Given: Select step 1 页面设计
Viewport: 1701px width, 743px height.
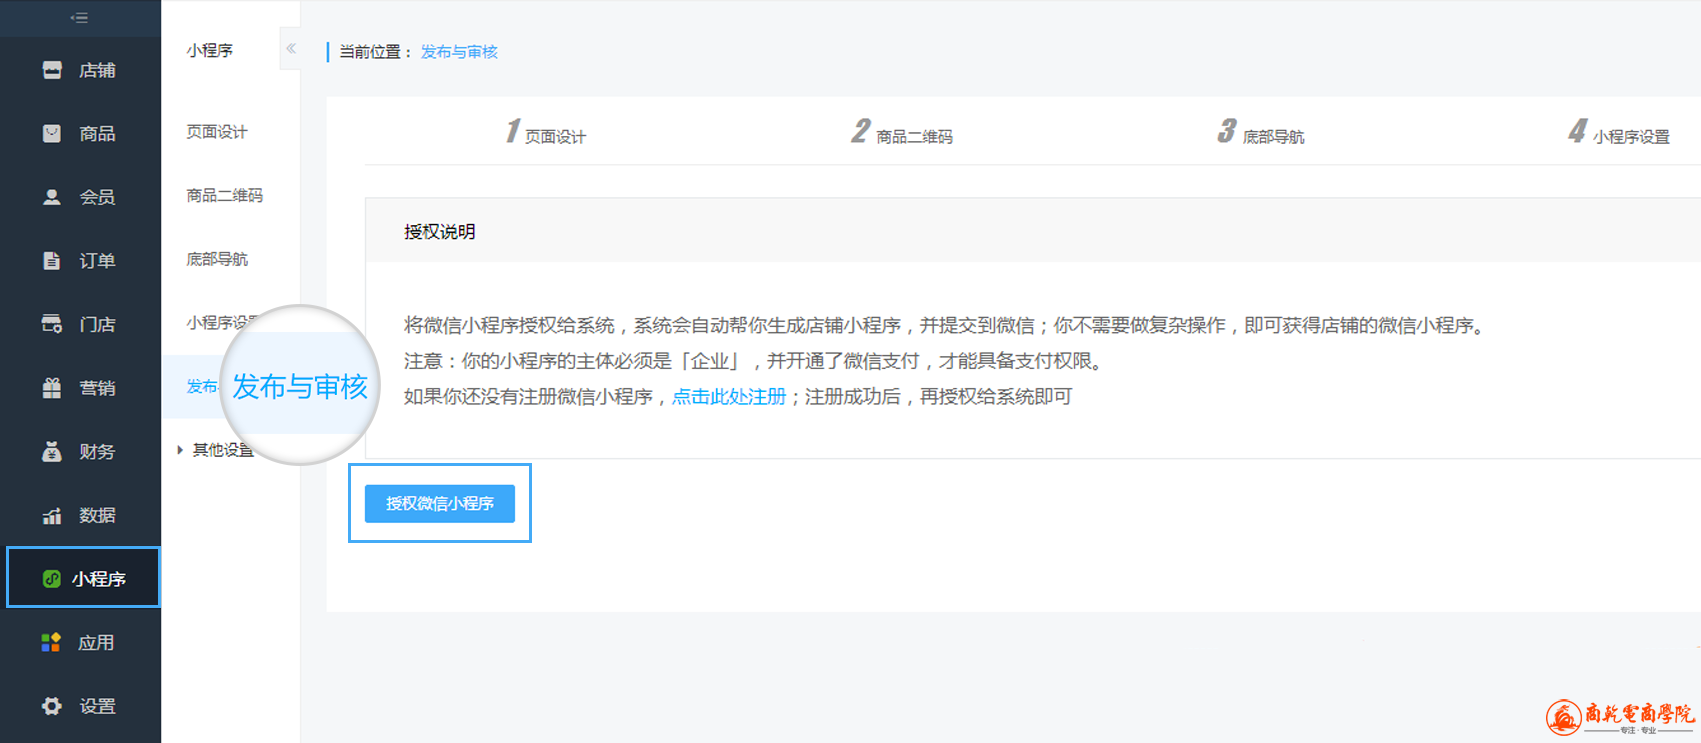Looking at the screenshot, I should coord(546,132).
